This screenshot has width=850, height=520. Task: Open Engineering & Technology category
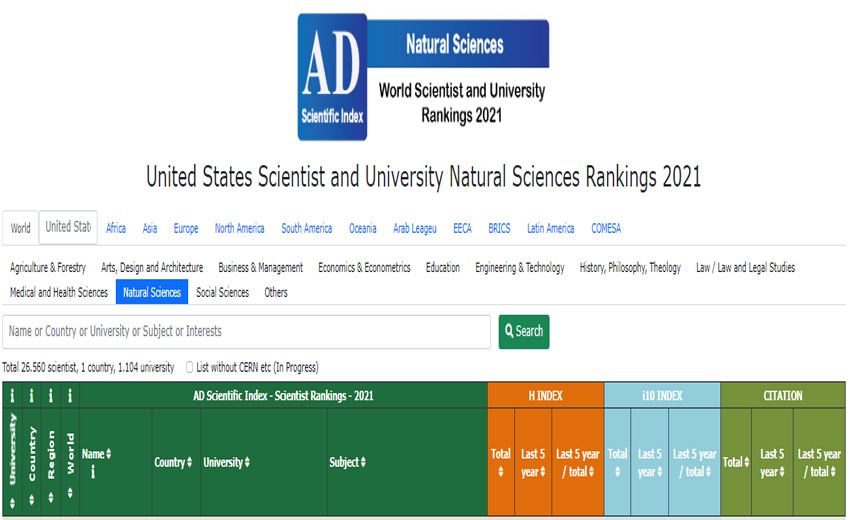click(x=519, y=267)
